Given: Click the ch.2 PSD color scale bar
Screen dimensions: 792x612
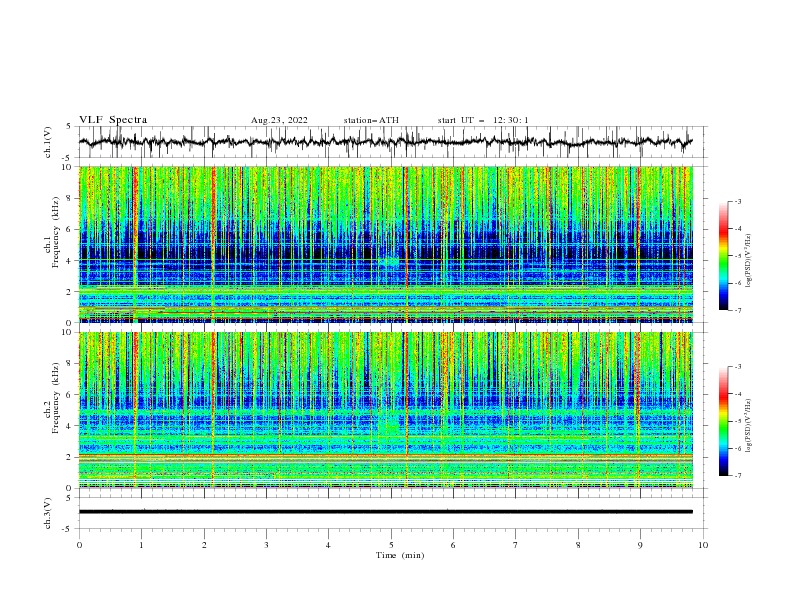Looking at the screenshot, I should (x=724, y=421).
